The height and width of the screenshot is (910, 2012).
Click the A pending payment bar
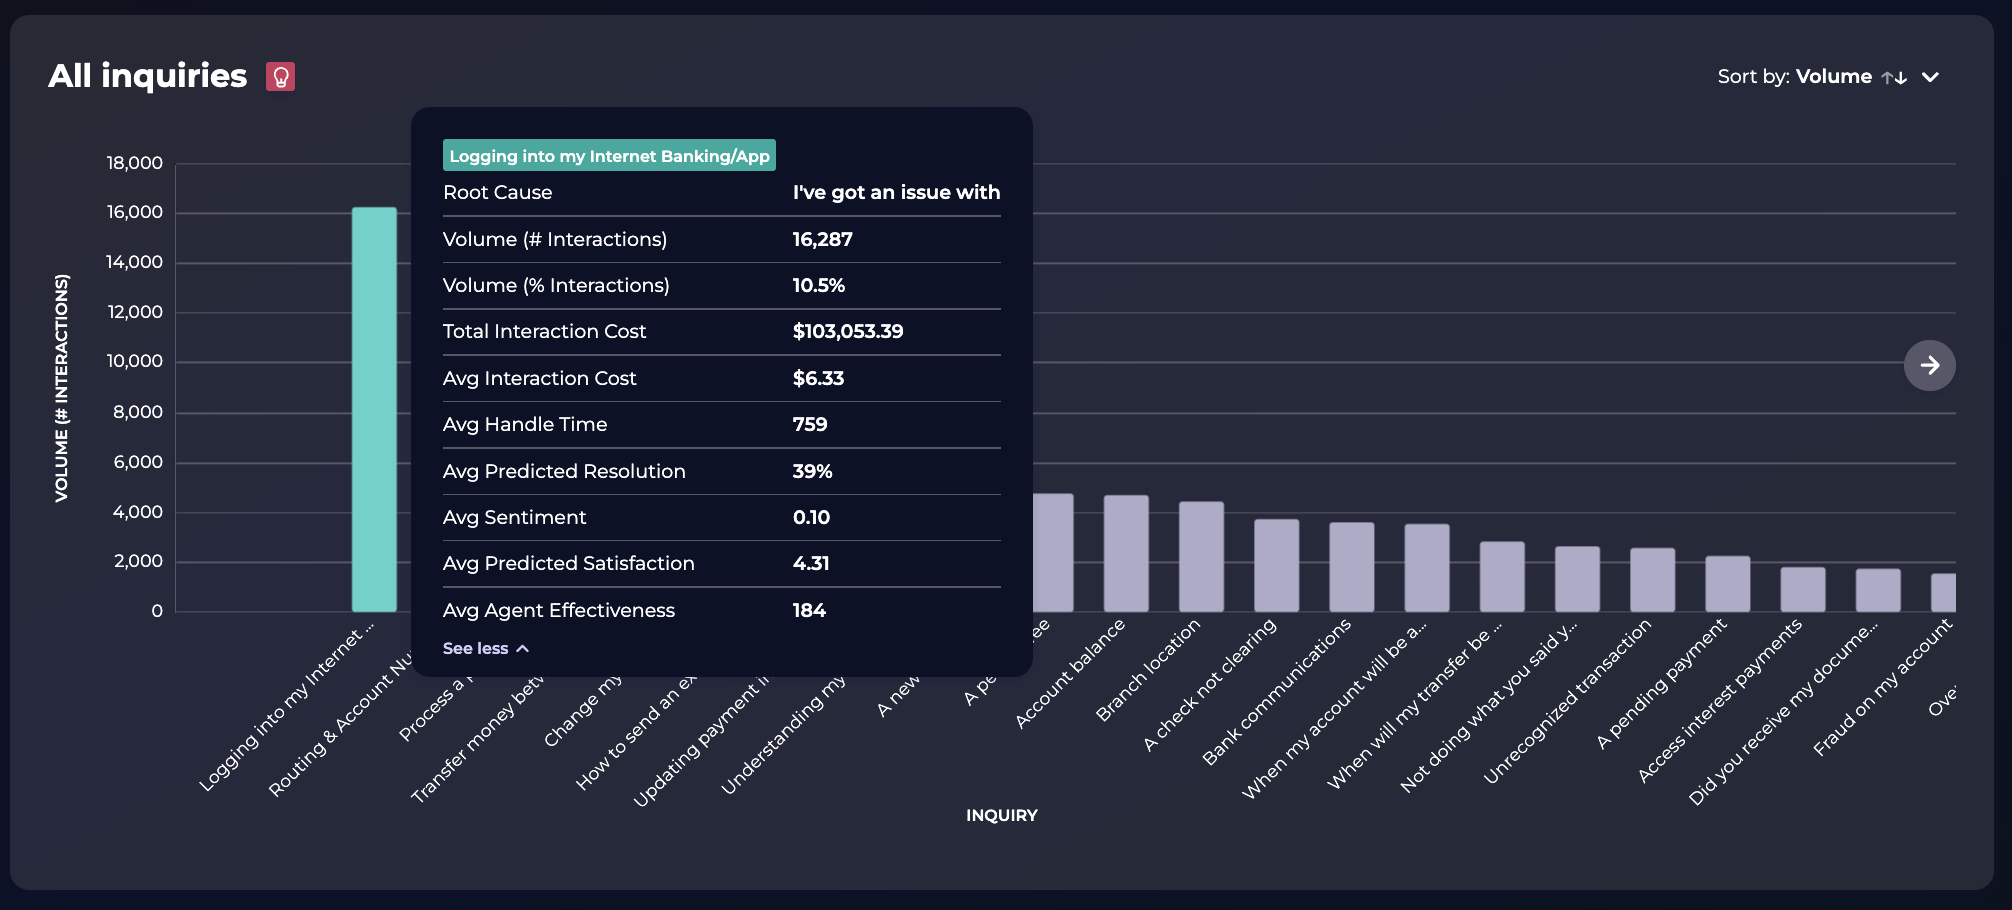point(1728,585)
